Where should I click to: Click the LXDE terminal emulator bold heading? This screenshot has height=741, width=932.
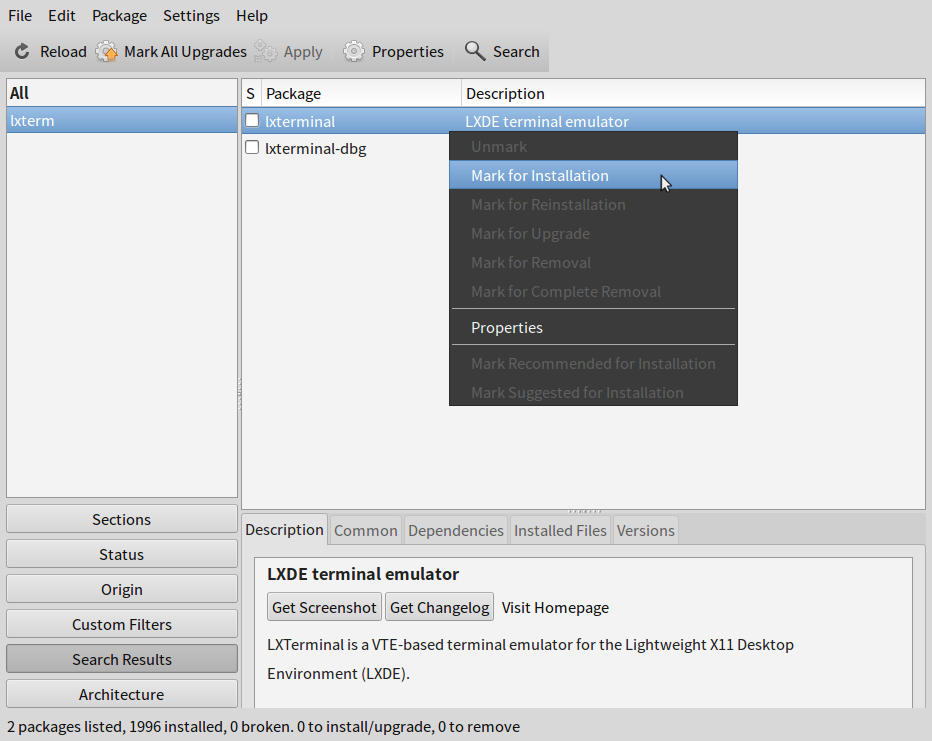pyautogui.click(x=363, y=574)
